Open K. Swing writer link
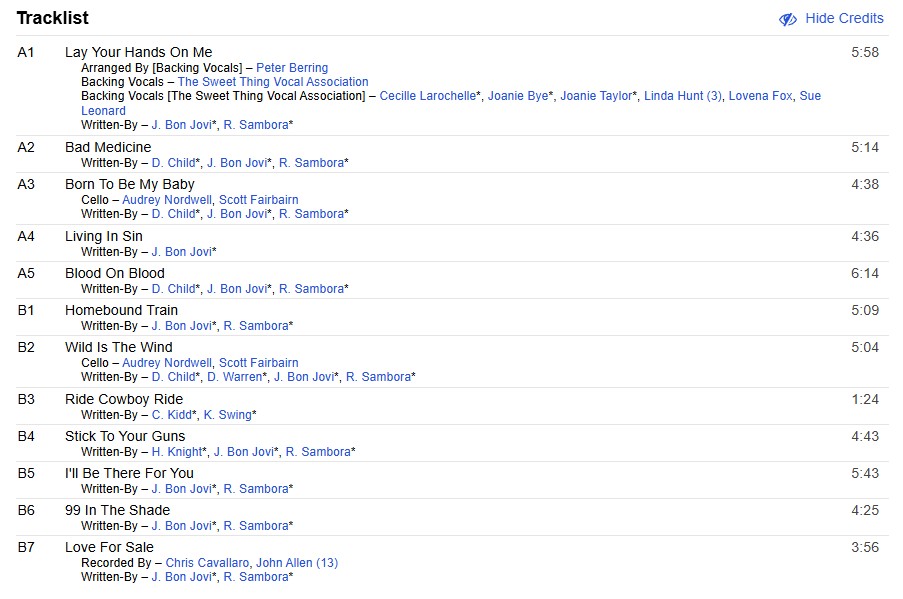 coord(227,414)
